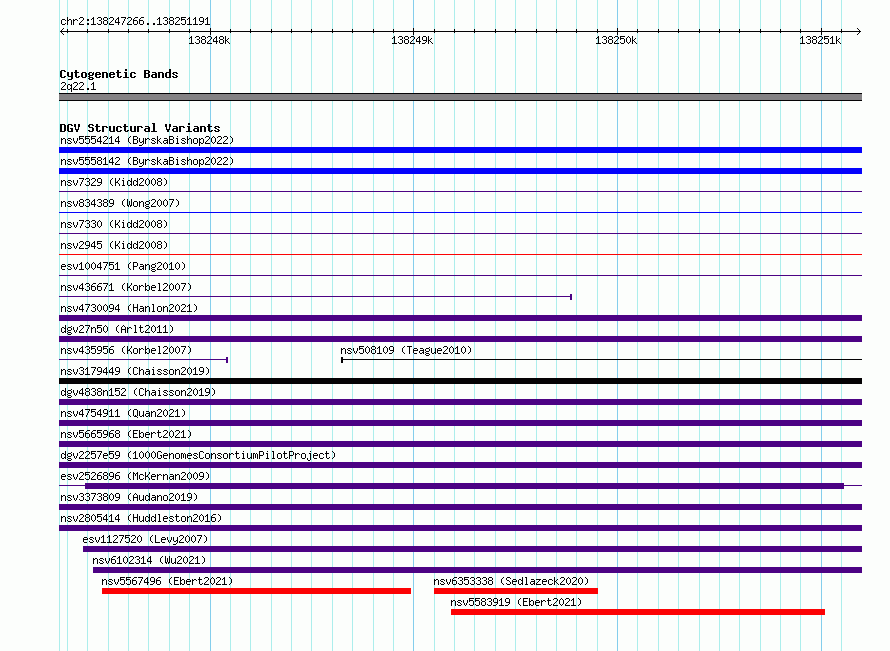Click the nsv508109 (Teague2010) label
This screenshot has height=651, width=890.
(406, 350)
